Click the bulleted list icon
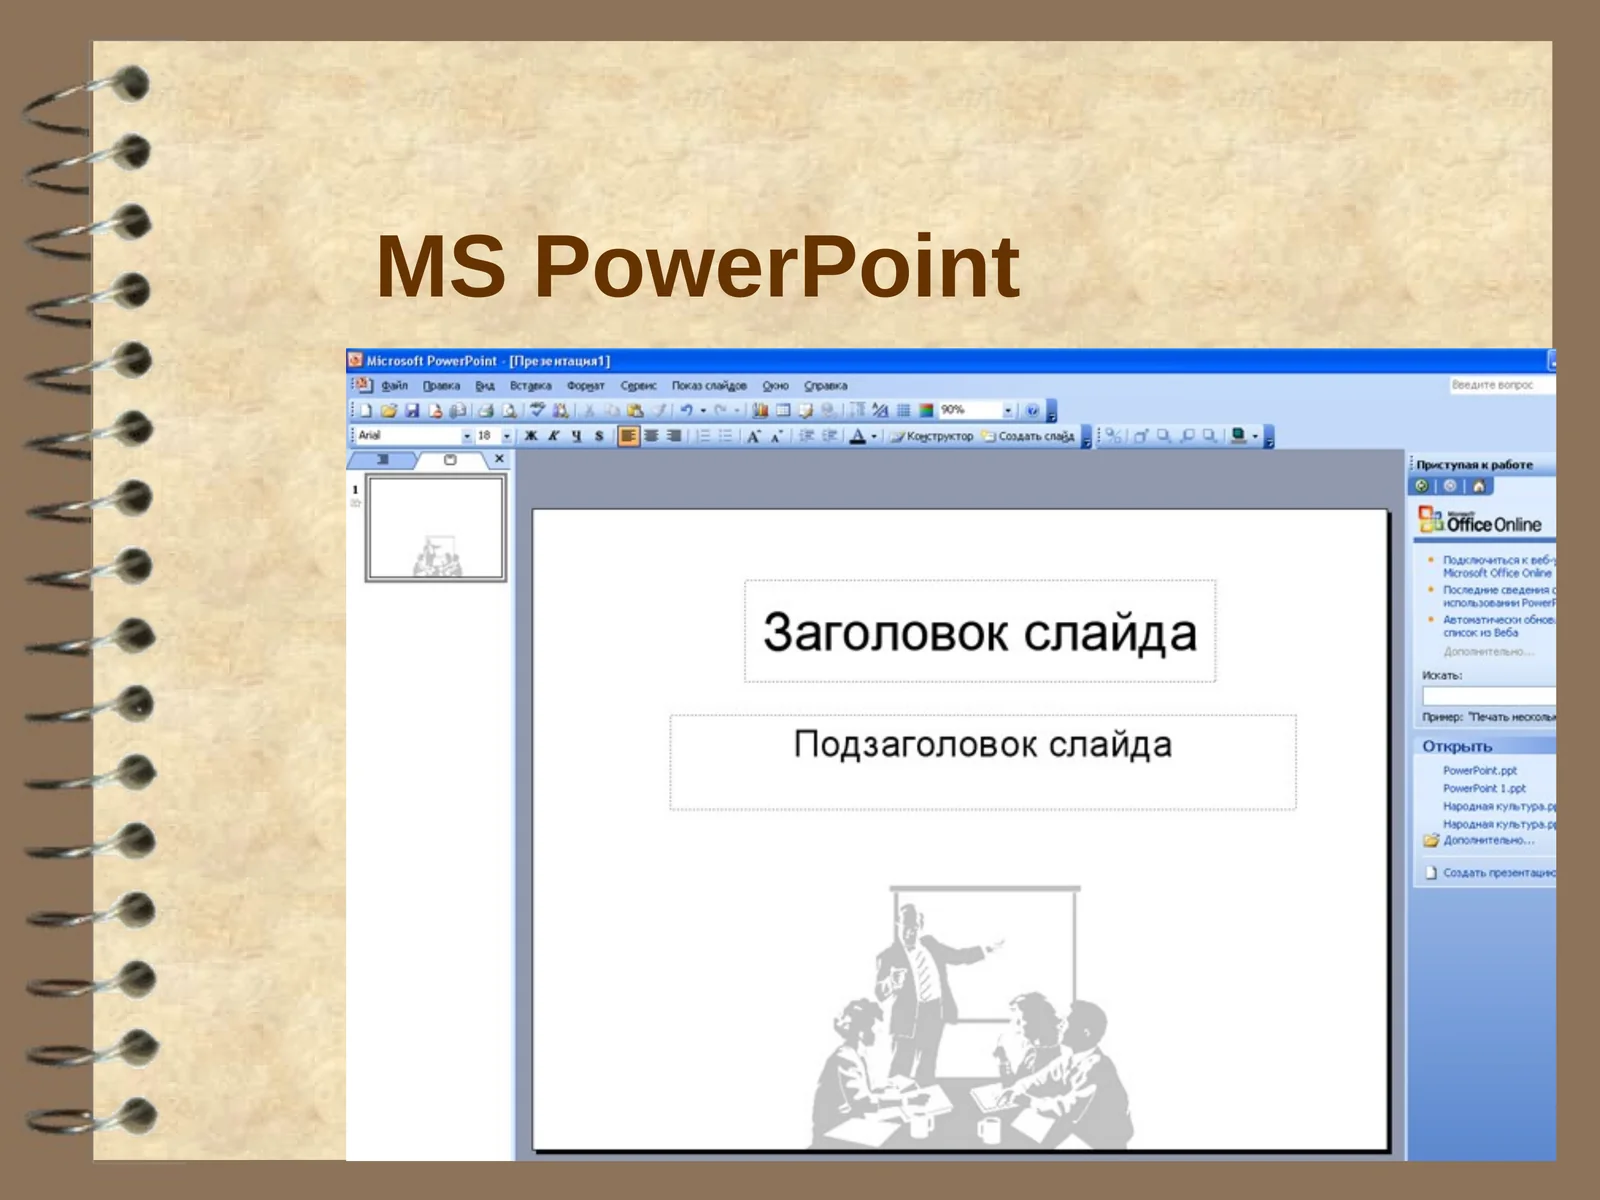The height and width of the screenshot is (1200, 1600). click(726, 436)
